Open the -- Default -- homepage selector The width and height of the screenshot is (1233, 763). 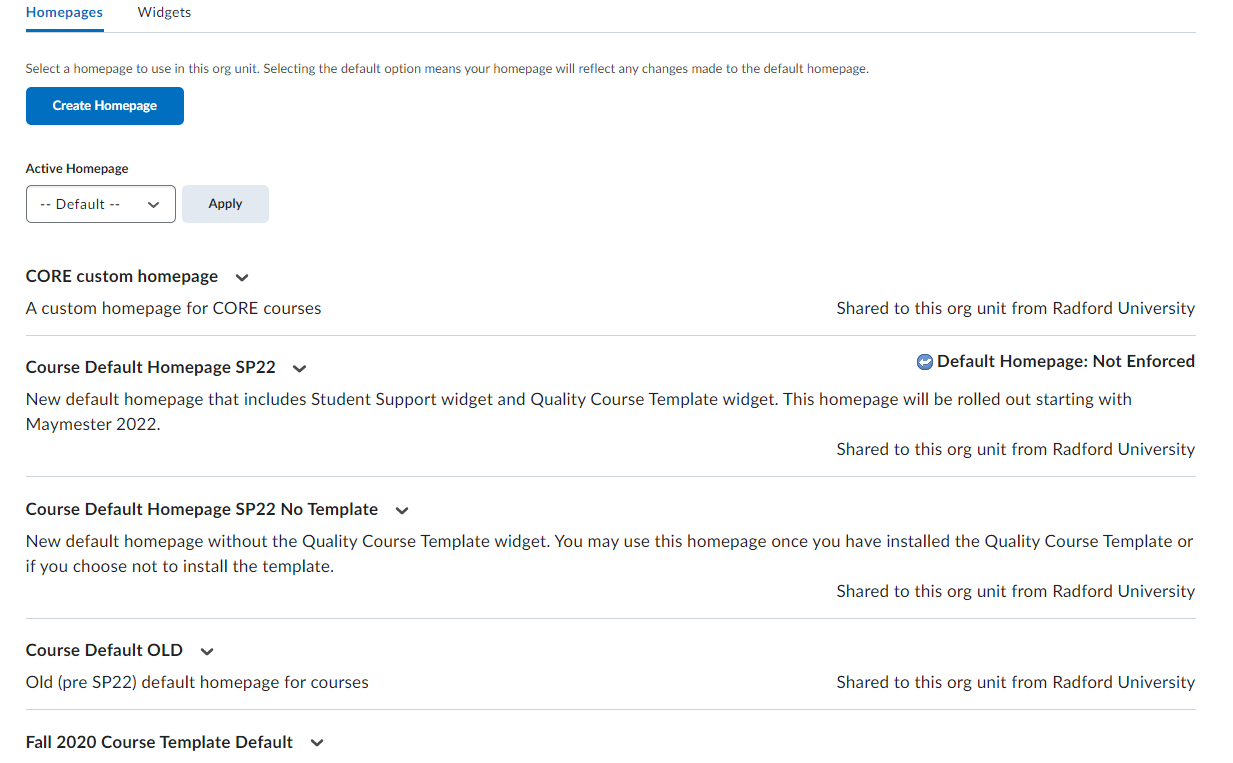[100, 204]
